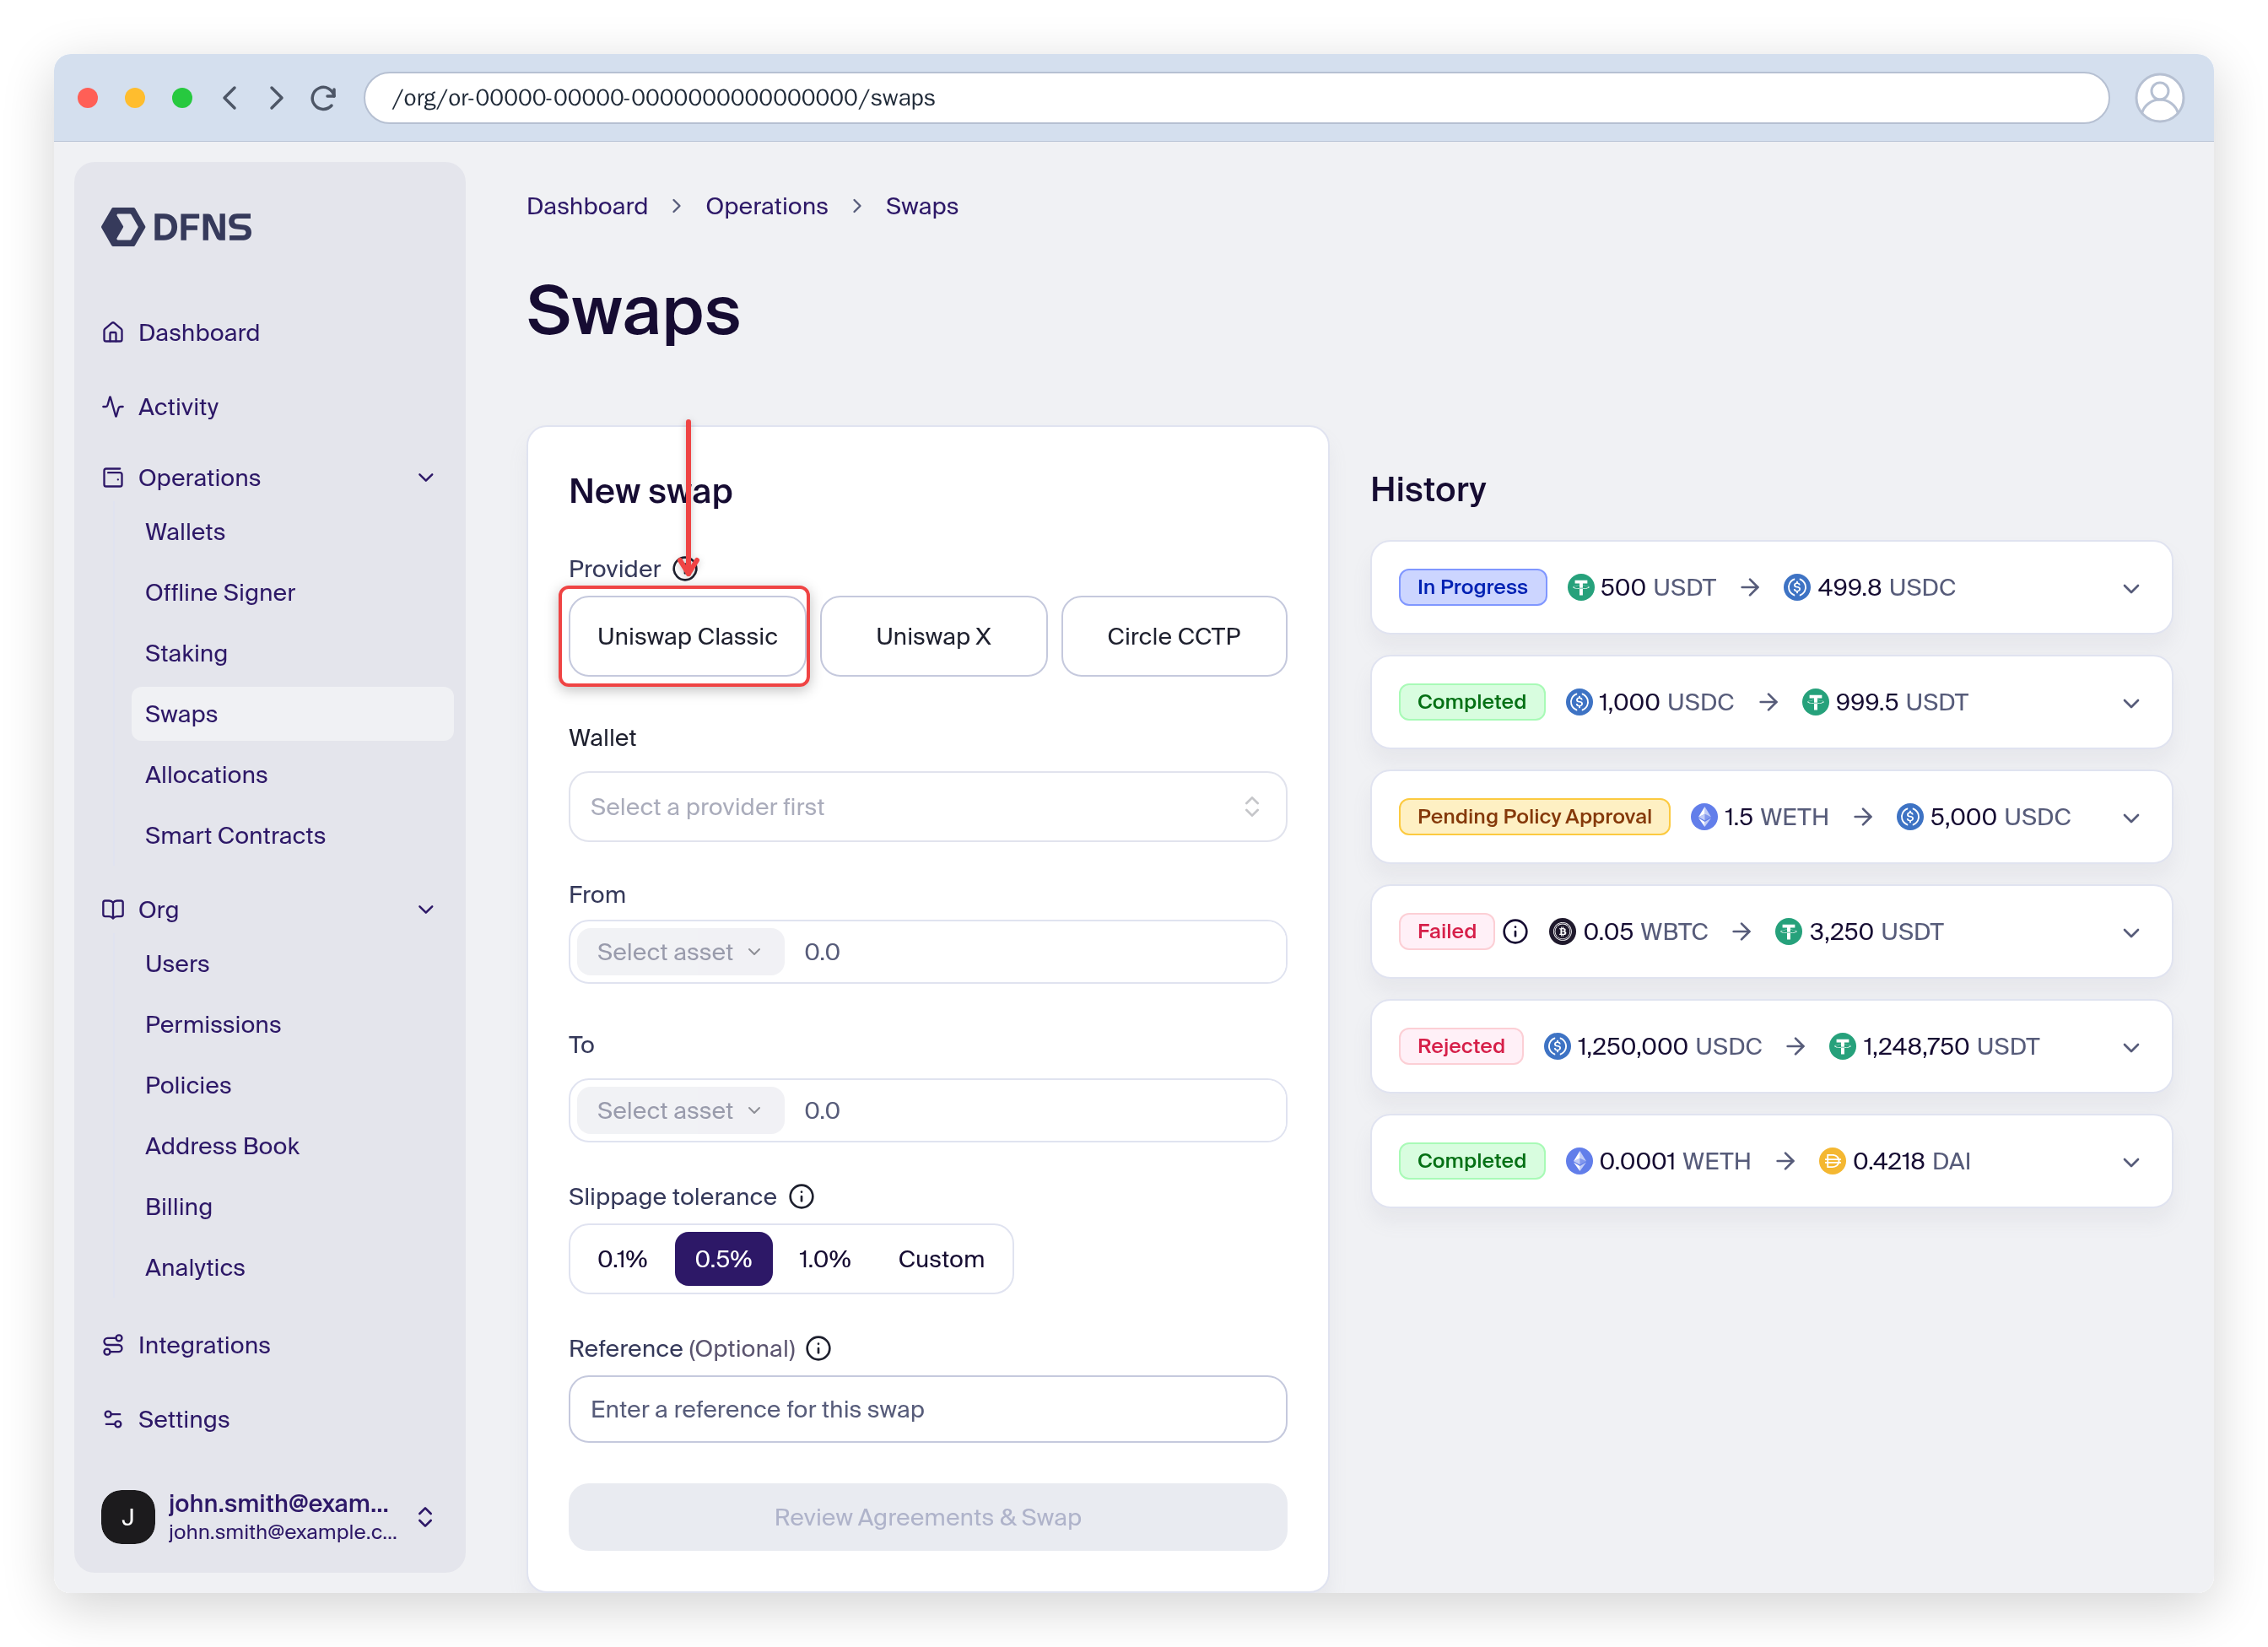Select Uniswap X provider

click(x=933, y=636)
